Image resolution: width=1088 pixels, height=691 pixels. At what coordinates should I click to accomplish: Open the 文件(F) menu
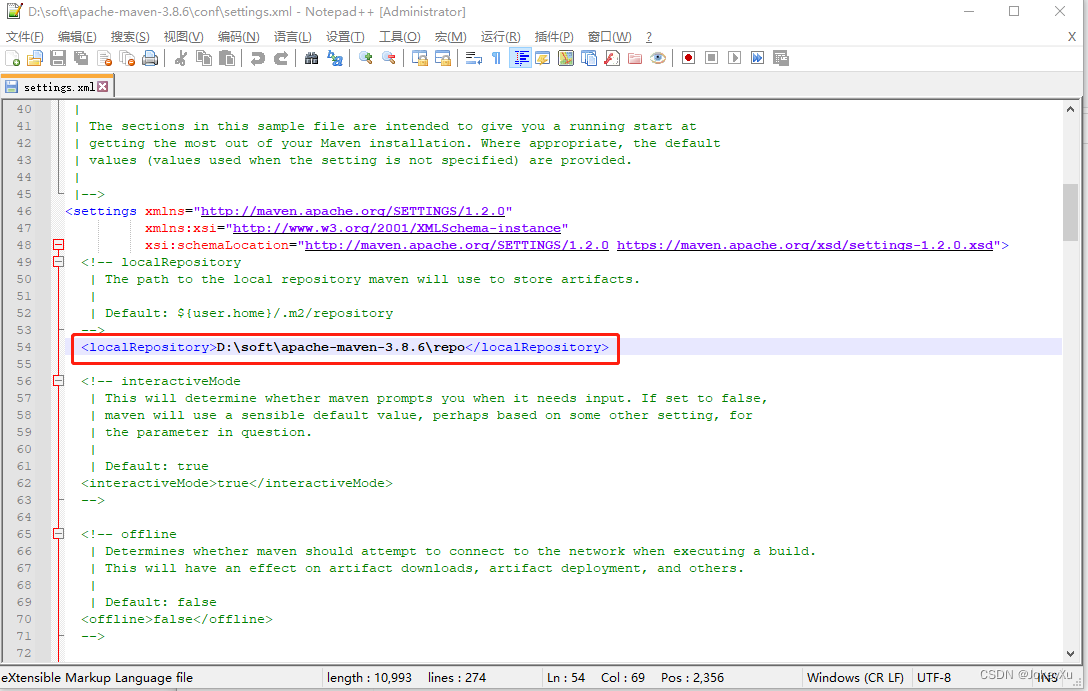click(24, 37)
